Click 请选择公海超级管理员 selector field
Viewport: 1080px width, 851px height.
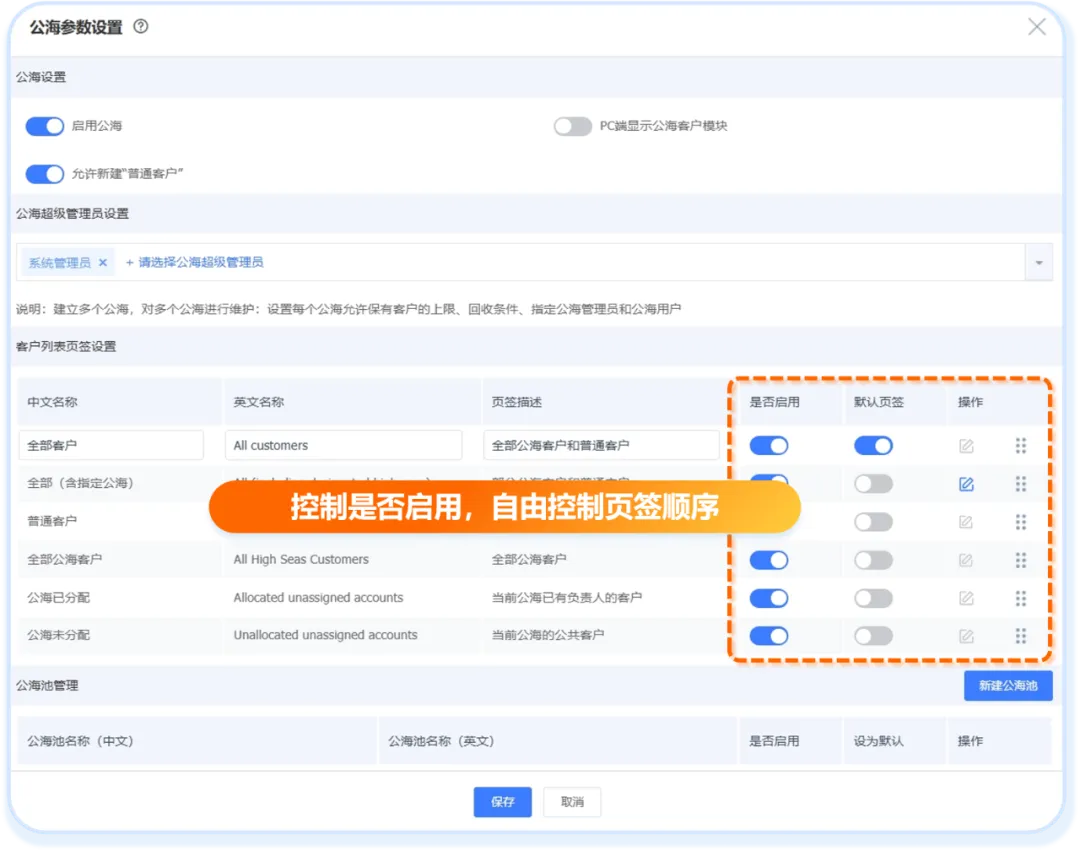(200, 263)
